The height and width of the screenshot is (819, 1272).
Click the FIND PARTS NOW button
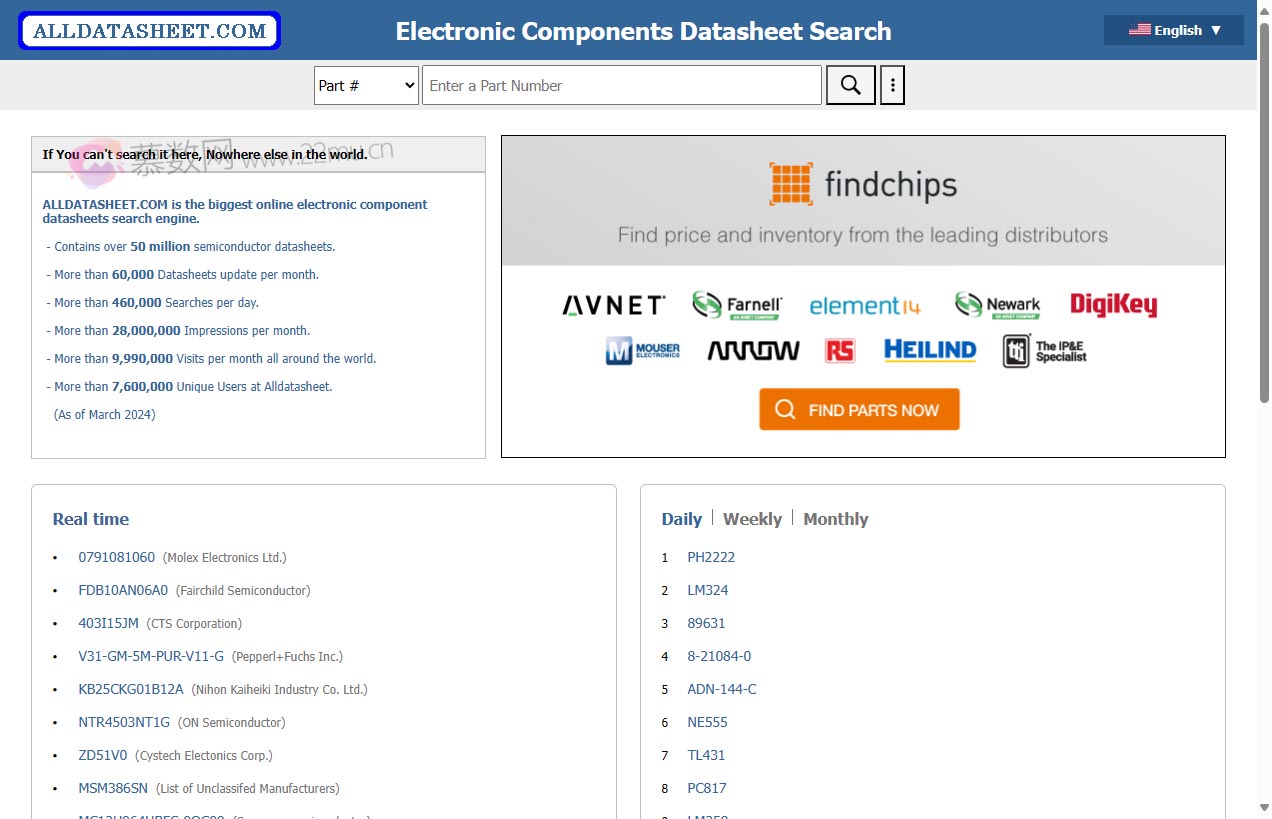pyautogui.click(x=858, y=409)
